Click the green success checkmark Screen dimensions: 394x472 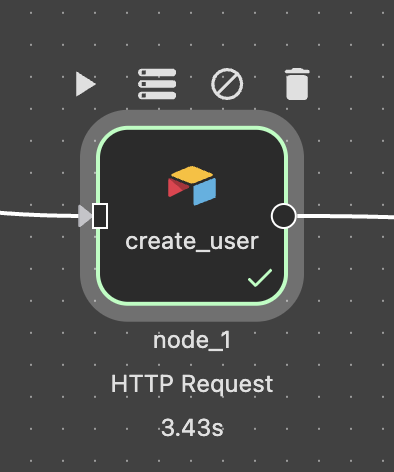pyautogui.click(x=260, y=278)
